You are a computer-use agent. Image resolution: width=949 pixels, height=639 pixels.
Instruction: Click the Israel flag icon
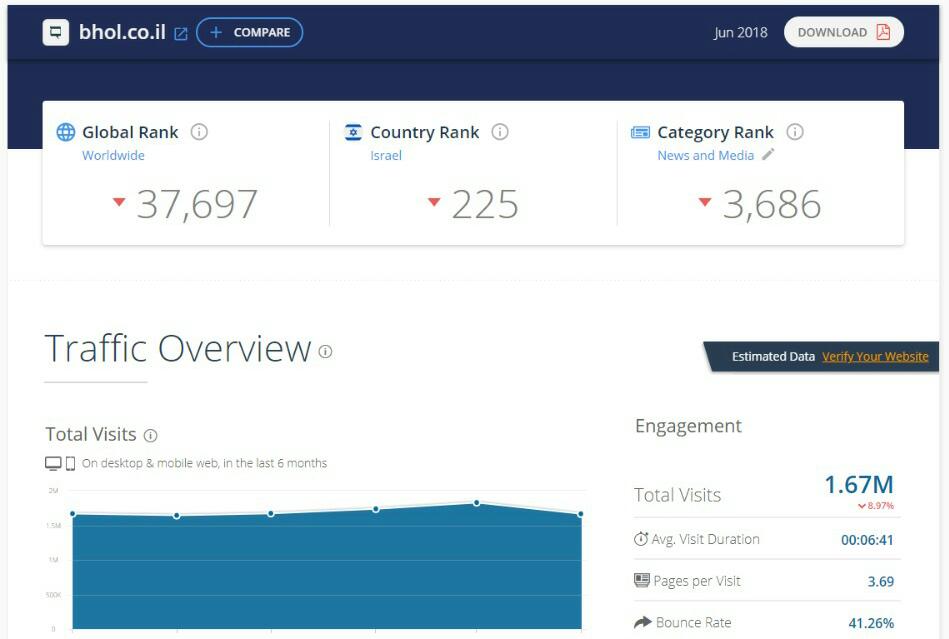click(x=353, y=132)
